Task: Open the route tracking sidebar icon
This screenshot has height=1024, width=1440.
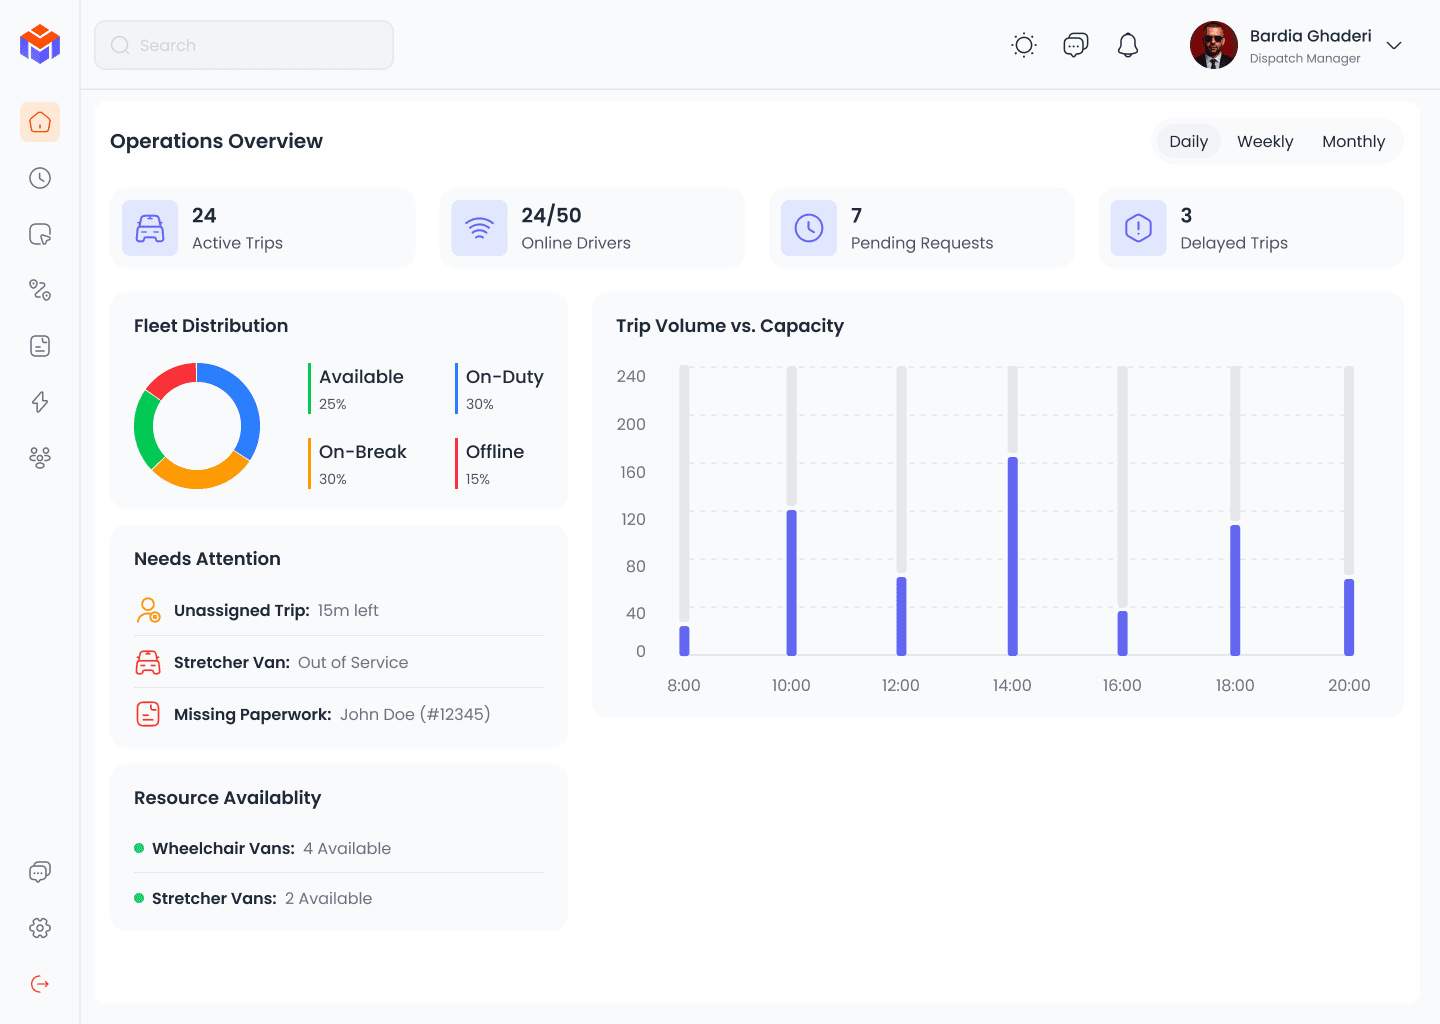Action: click(40, 290)
